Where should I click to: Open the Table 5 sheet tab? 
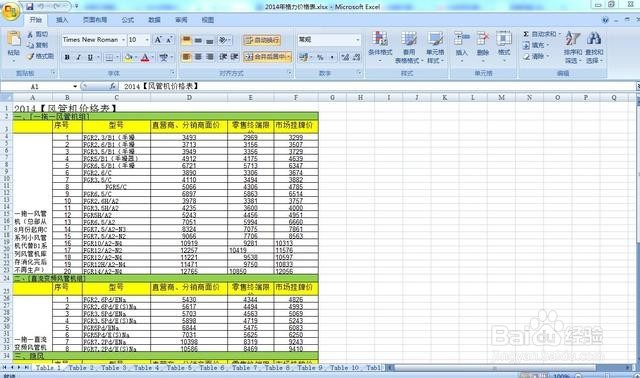pyautogui.click(x=179, y=367)
